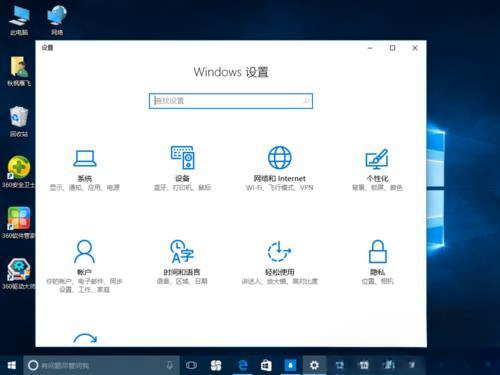The image size is (500, 375).
Task: Open the 系统 (System) settings category
Action: coord(85,169)
